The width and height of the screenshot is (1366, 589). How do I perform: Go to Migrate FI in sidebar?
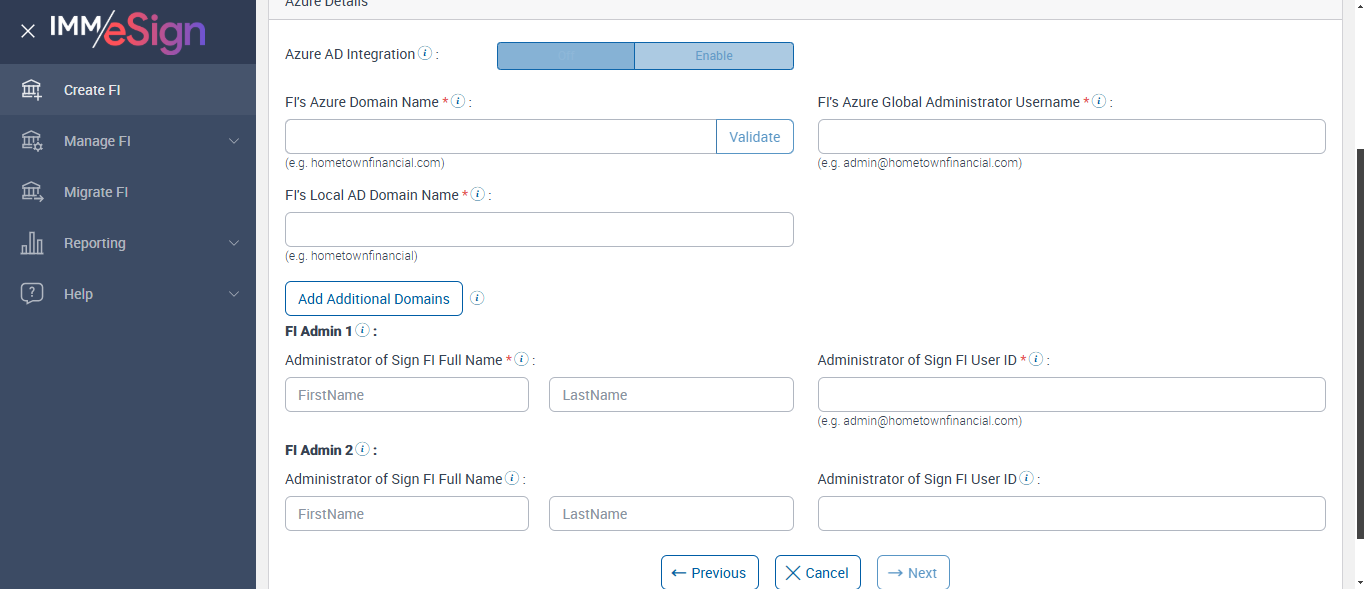96,192
